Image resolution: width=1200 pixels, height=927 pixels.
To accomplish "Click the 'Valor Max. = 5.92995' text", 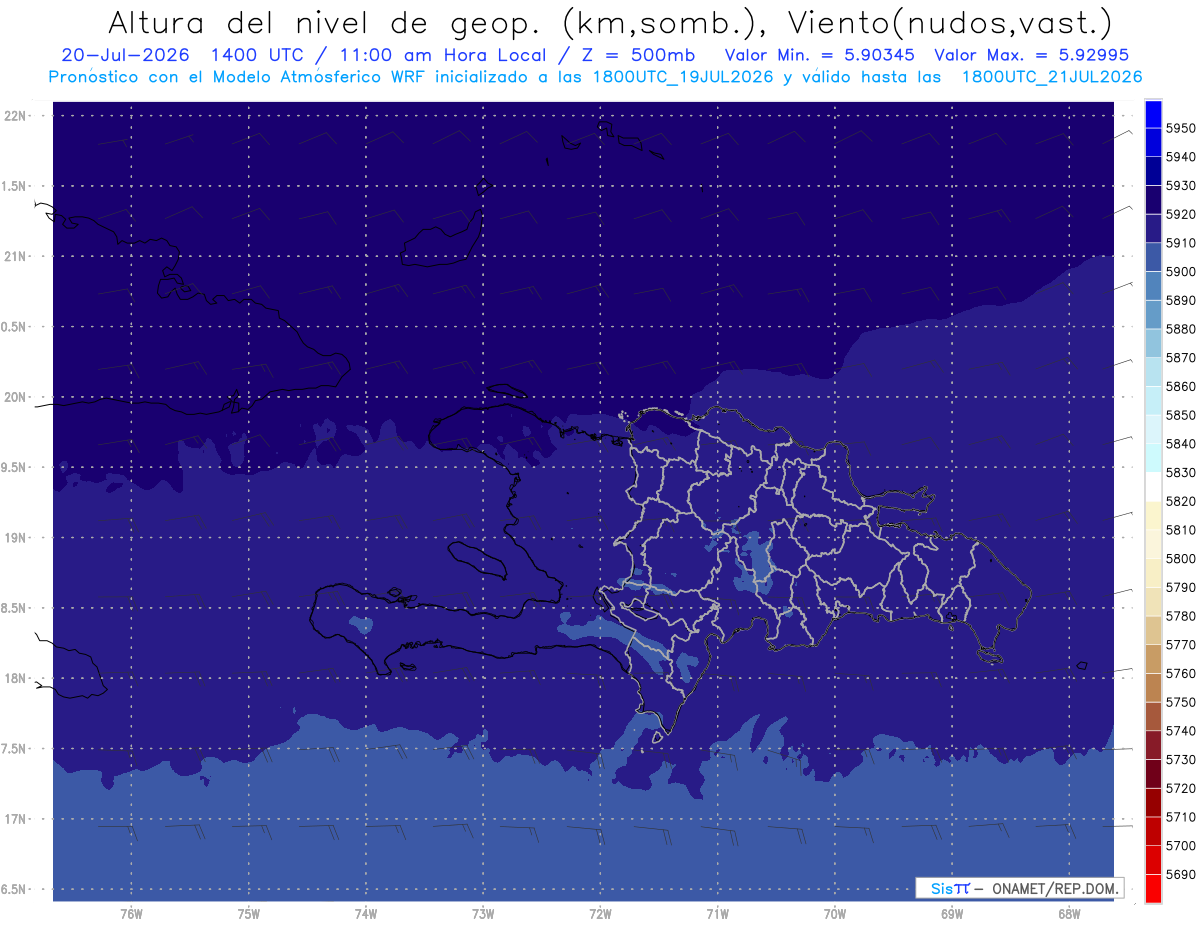I will (x=1031, y=55).
